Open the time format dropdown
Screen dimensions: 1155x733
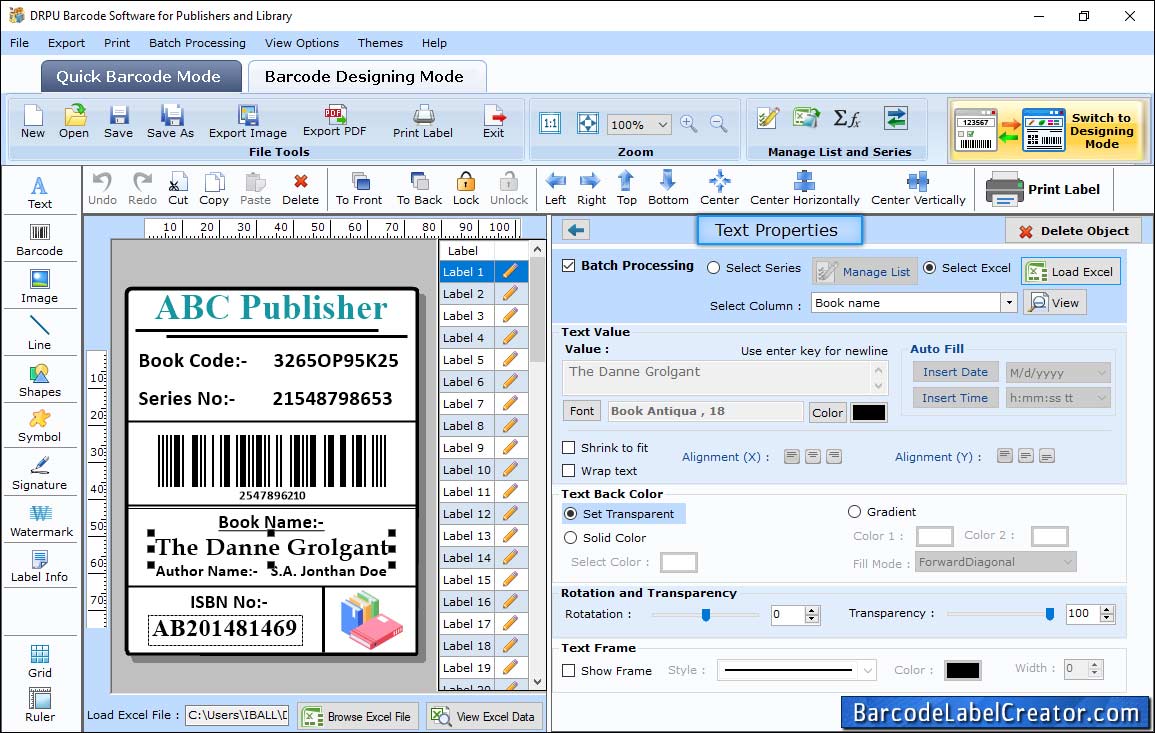point(1101,399)
